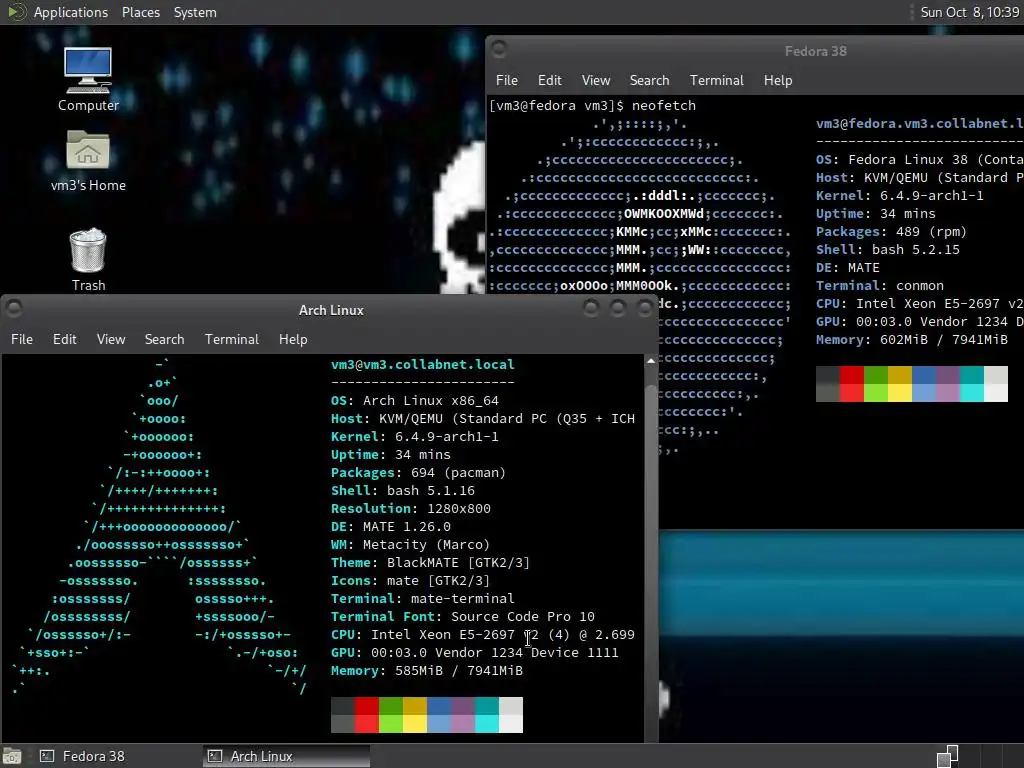Open Terminal menu in the Arch Linux window
This screenshot has height=768, width=1024.
pos(231,339)
